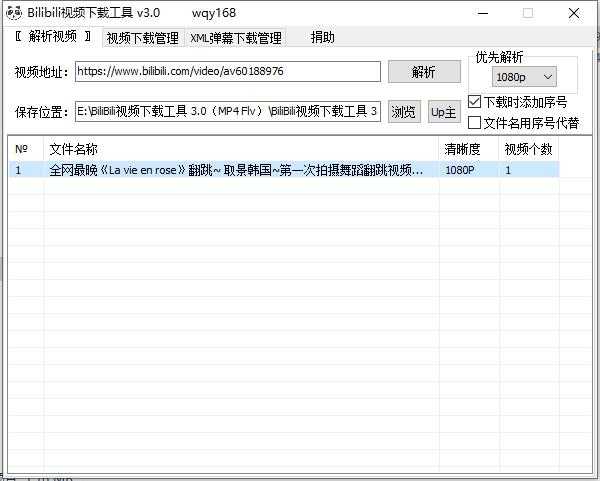Click the 清晰度 column header
This screenshot has width=600, height=481.
pyautogui.click(x=469, y=149)
